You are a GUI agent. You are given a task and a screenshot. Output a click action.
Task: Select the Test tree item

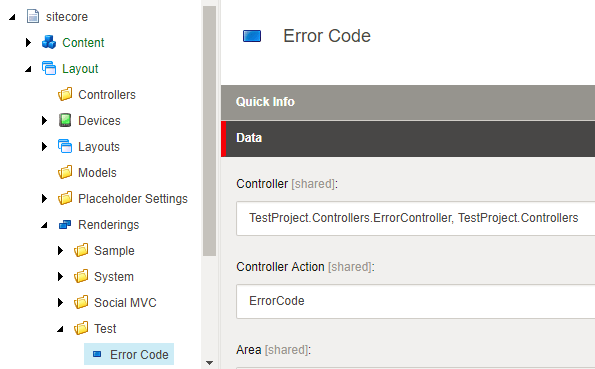click(x=105, y=329)
